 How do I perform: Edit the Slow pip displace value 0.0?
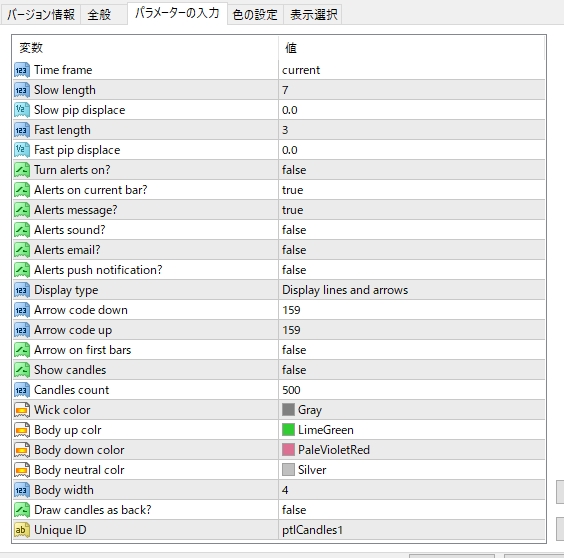412,110
